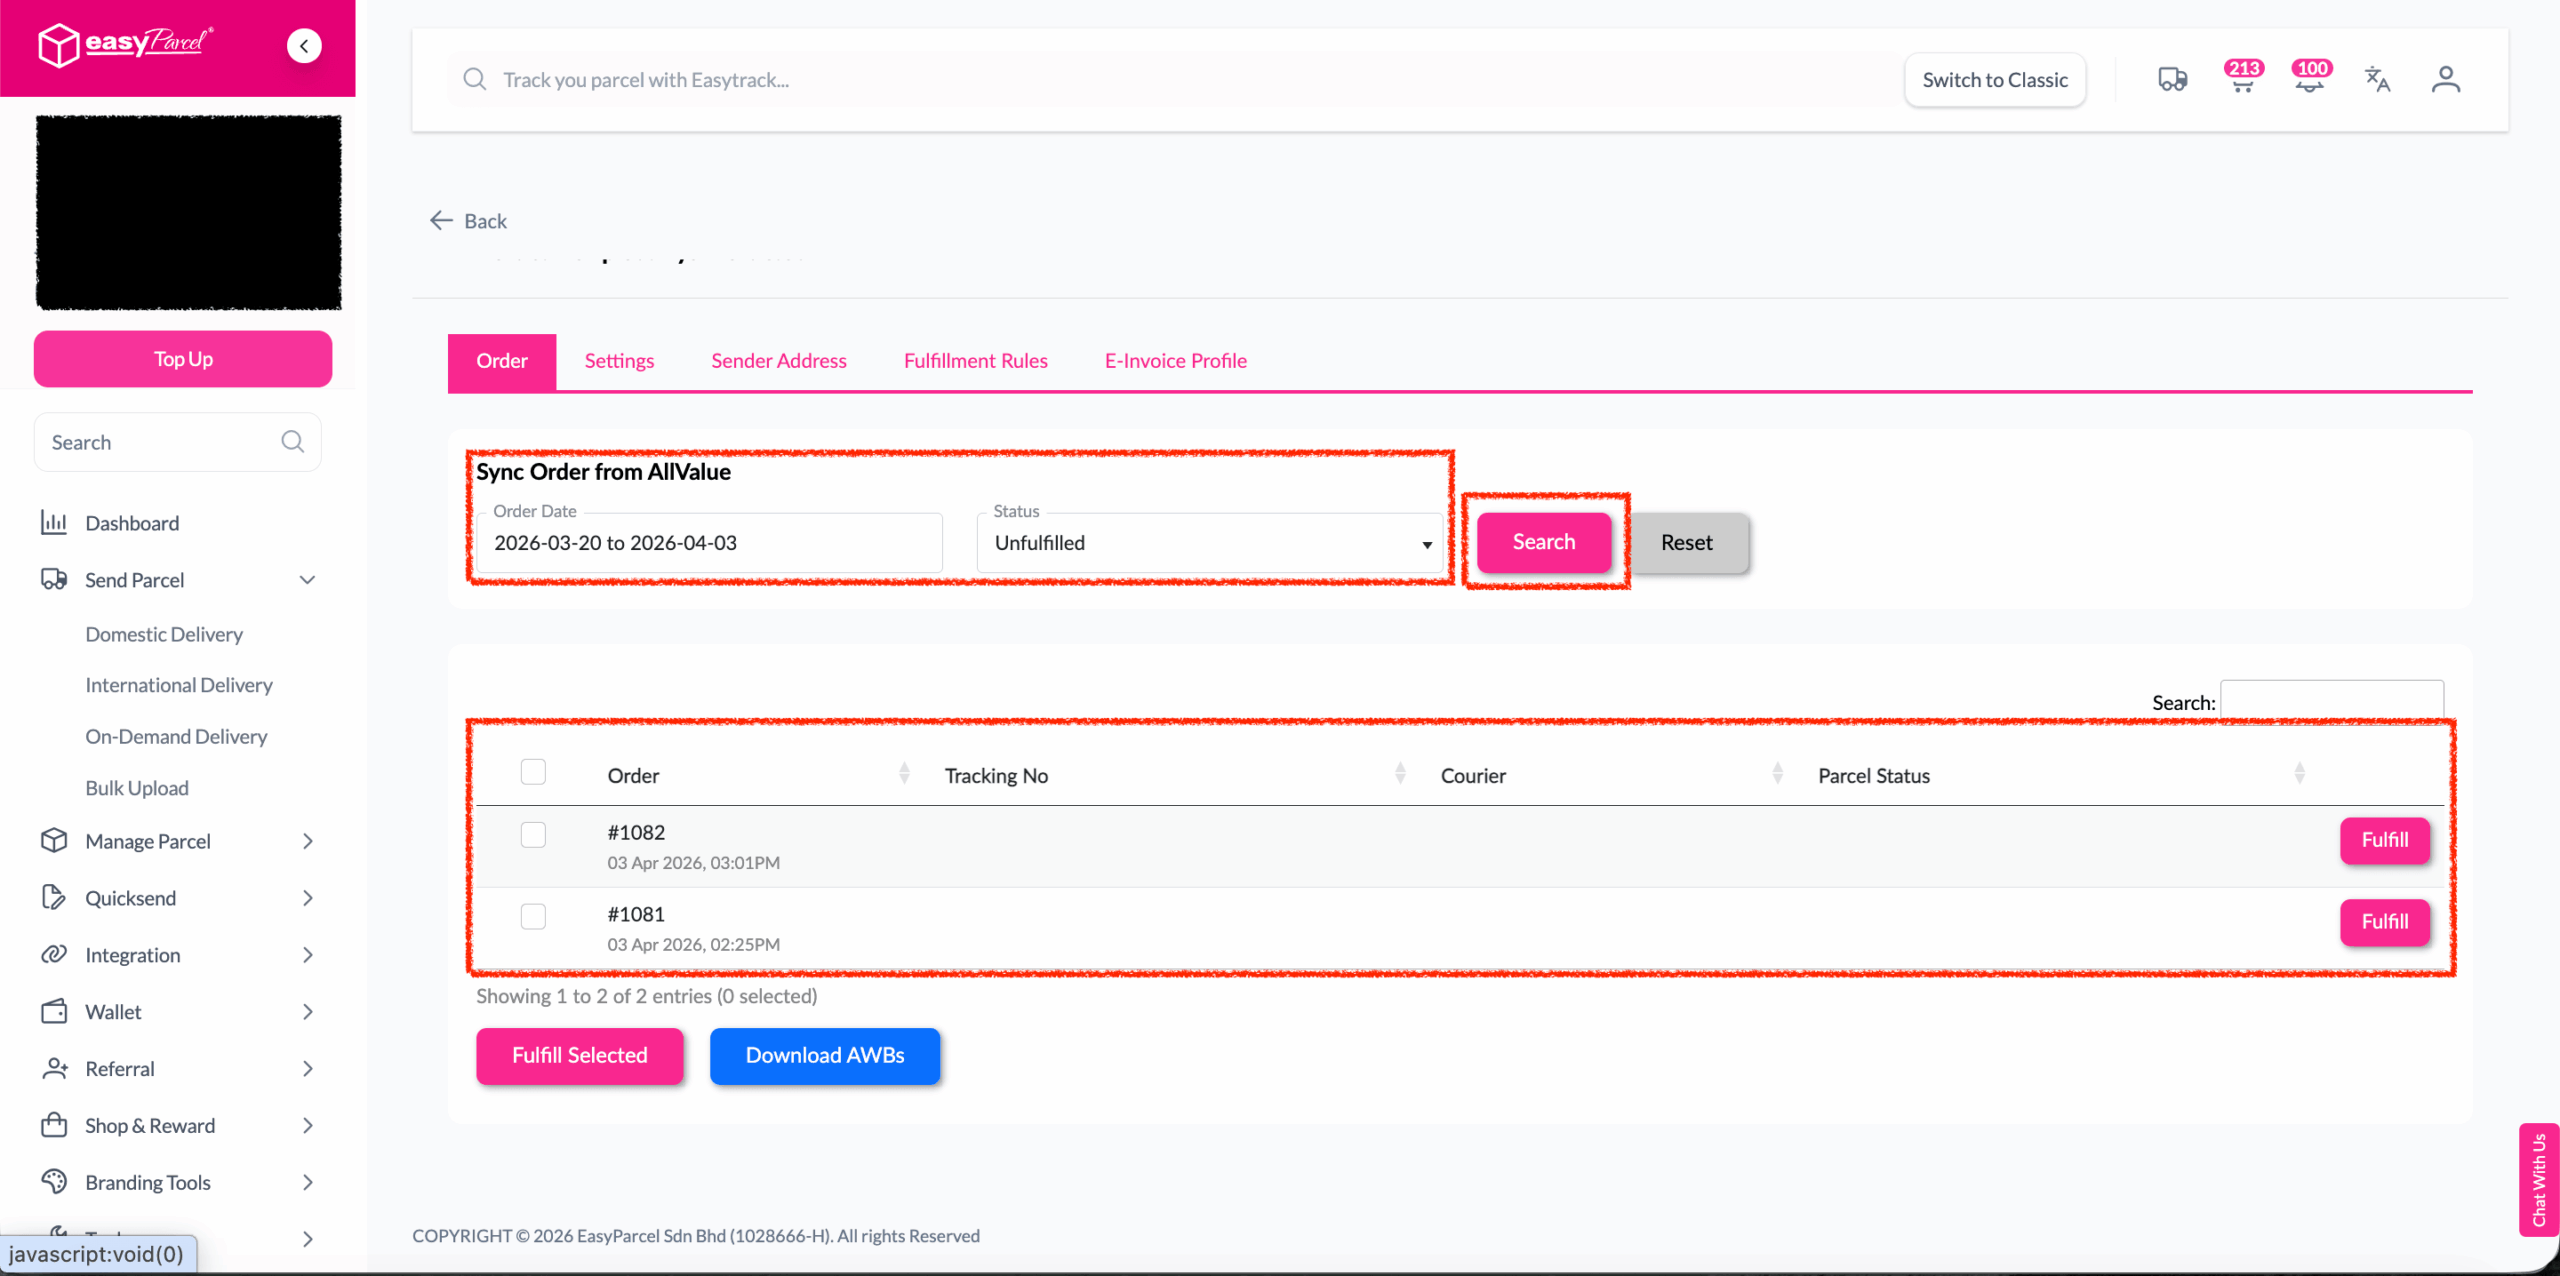Toggle the select-all checkbox in table header
Image resolution: width=2560 pixels, height=1276 pixels.
pyautogui.click(x=533, y=772)
